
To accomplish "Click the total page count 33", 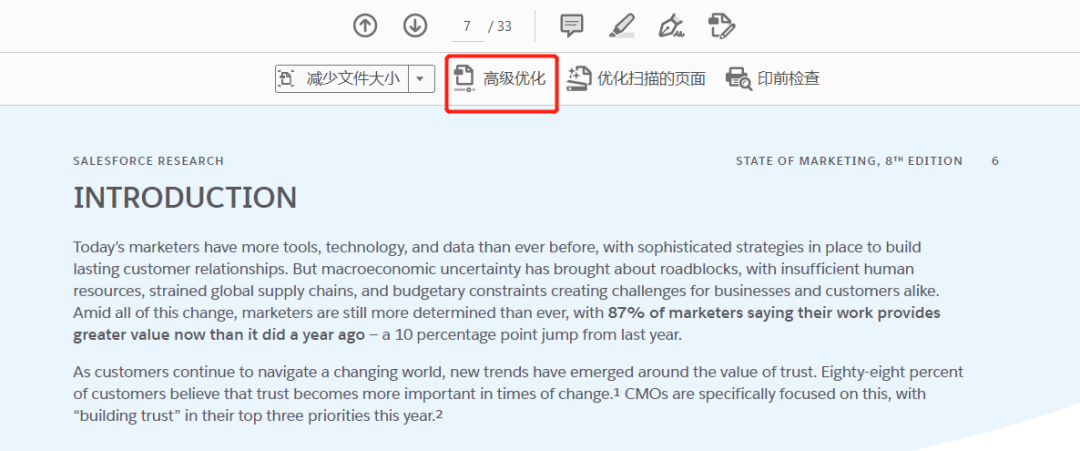I will click(x=504, y=26).
